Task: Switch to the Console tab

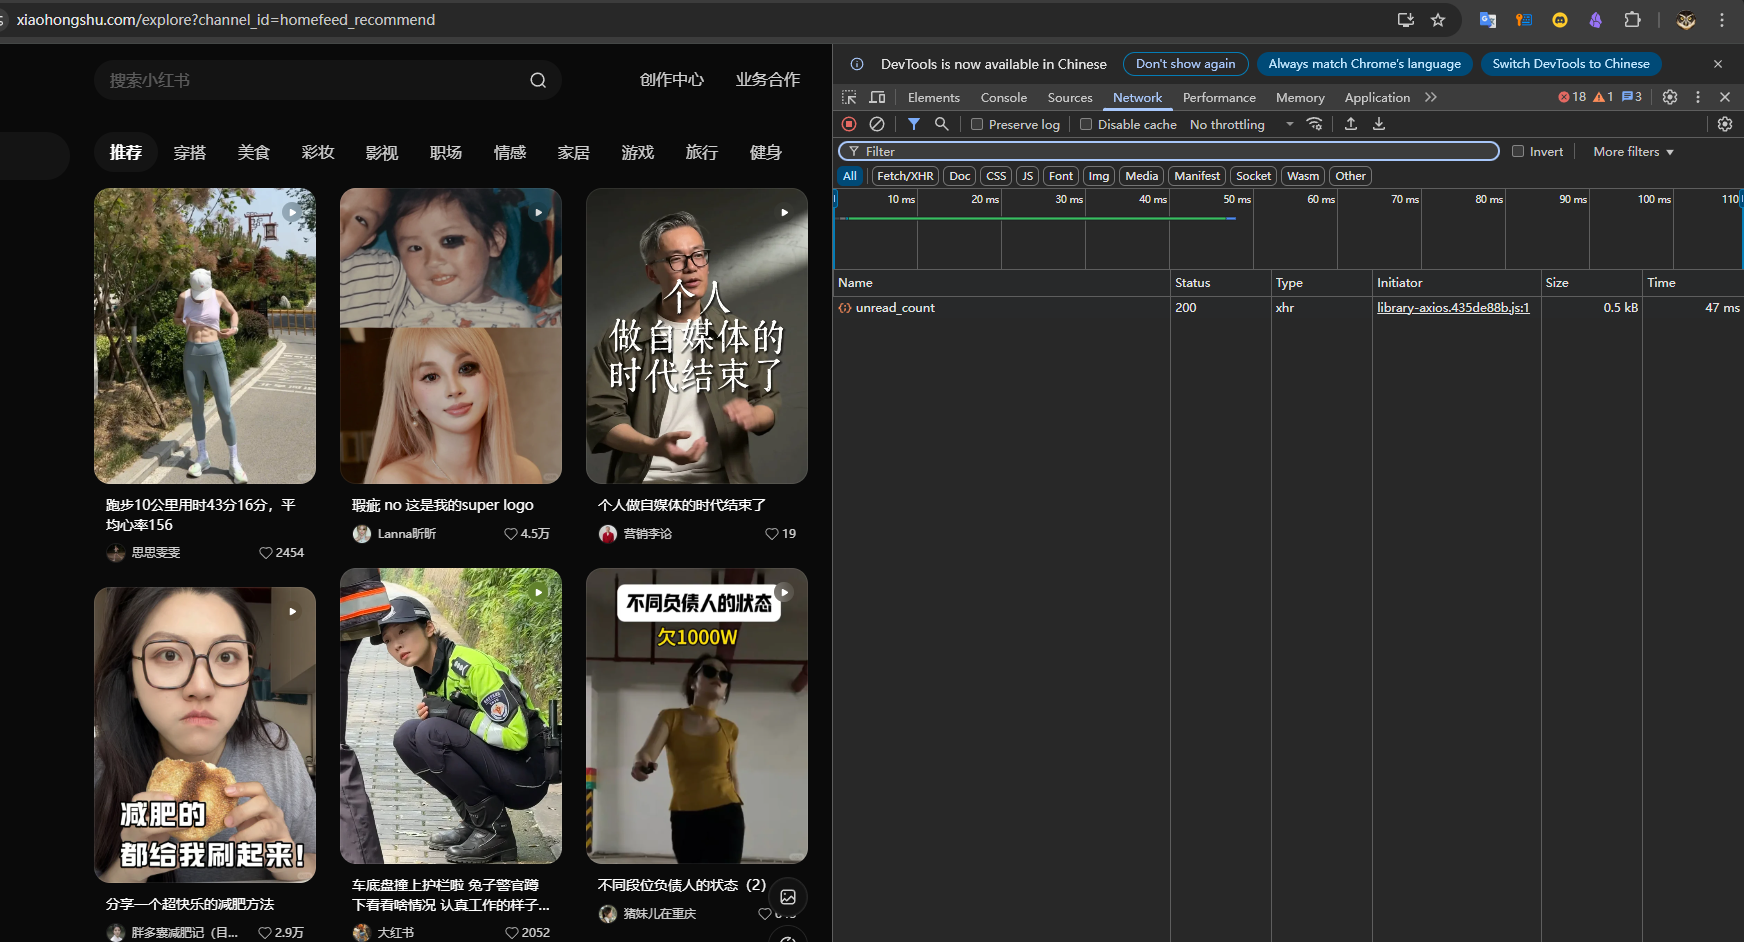Action: coord(1003,97)
